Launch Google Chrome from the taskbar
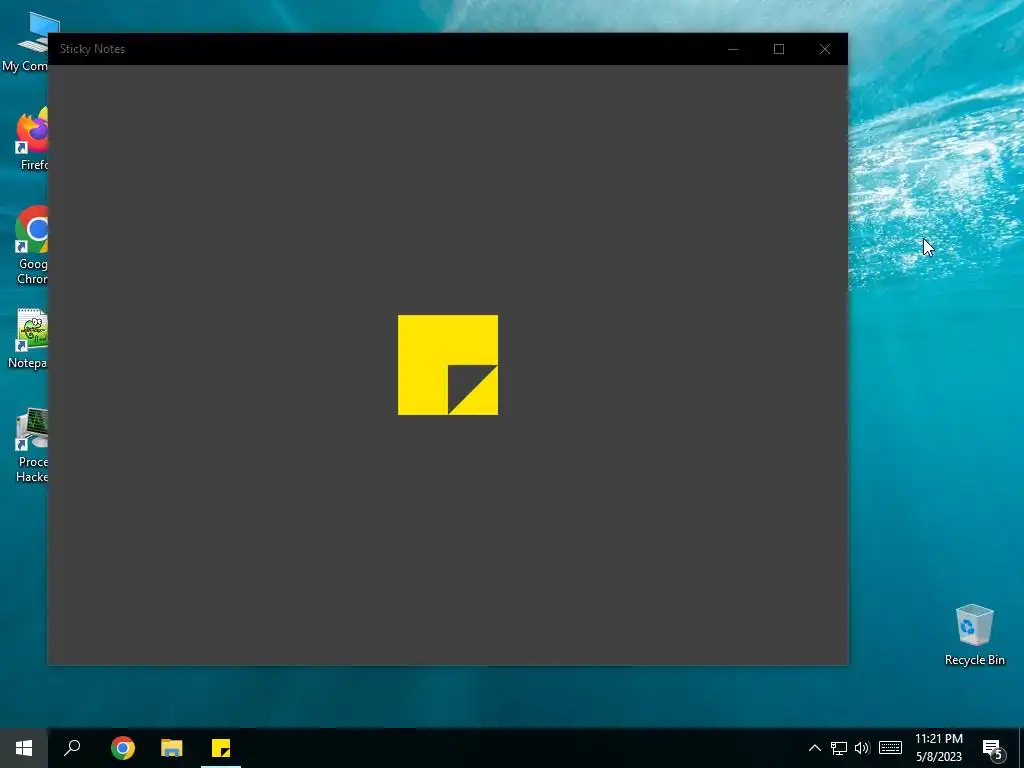The width and height of the screenshot is (1024, 768). pyautogui.click(x=123, y=748)
